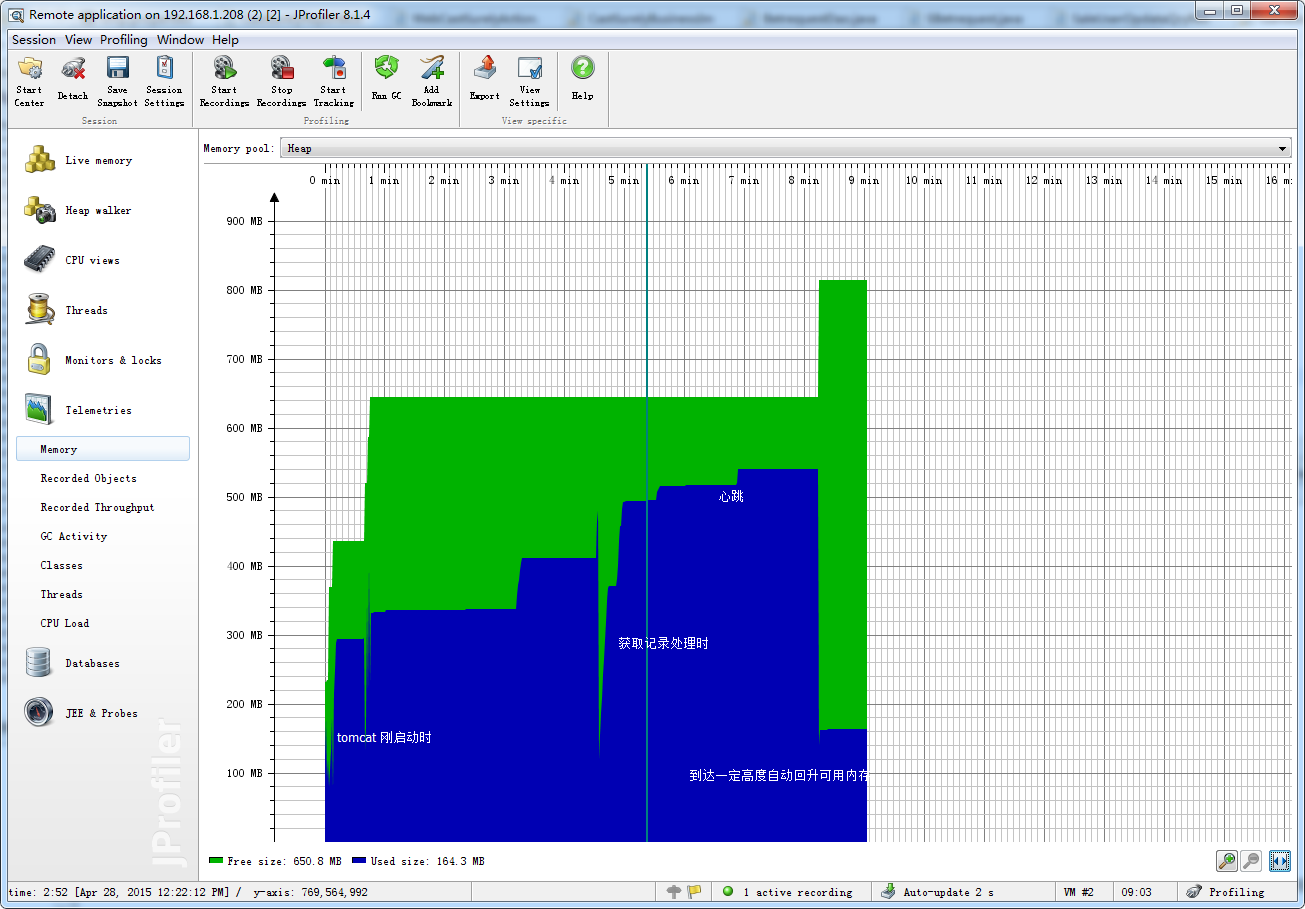Open the View menu
The image size is (1305, 909).
click(78, 40)
